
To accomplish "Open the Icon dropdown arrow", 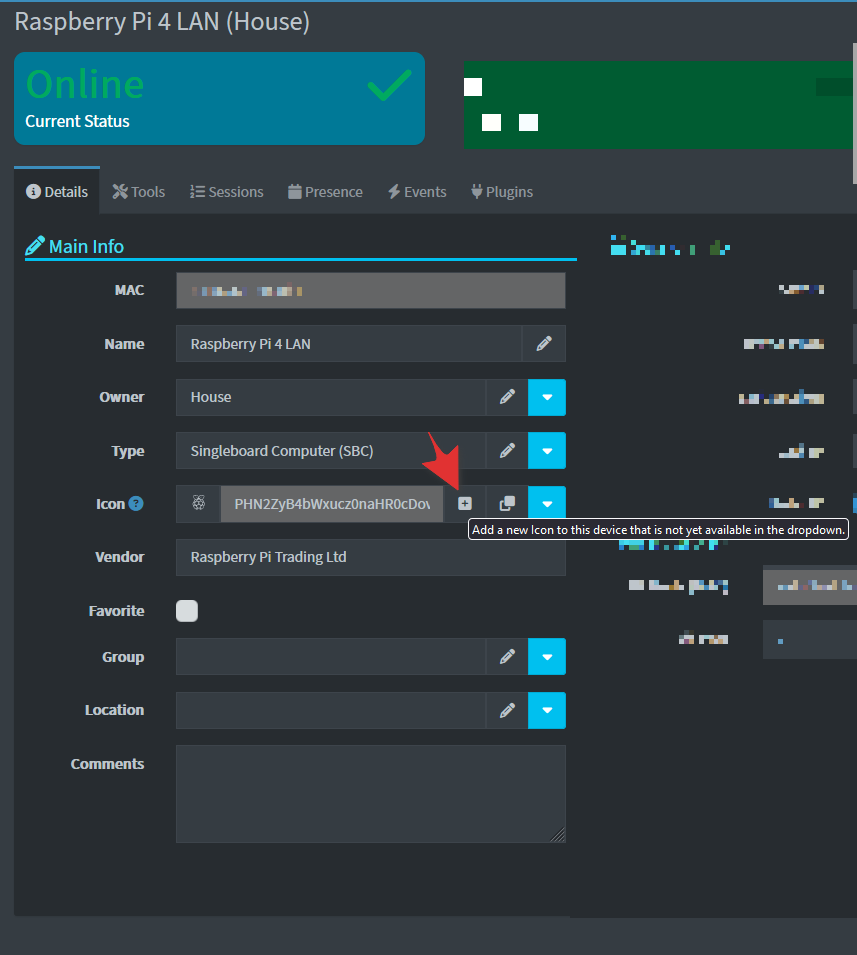I will pyautogui.click(x=547, y=504).
